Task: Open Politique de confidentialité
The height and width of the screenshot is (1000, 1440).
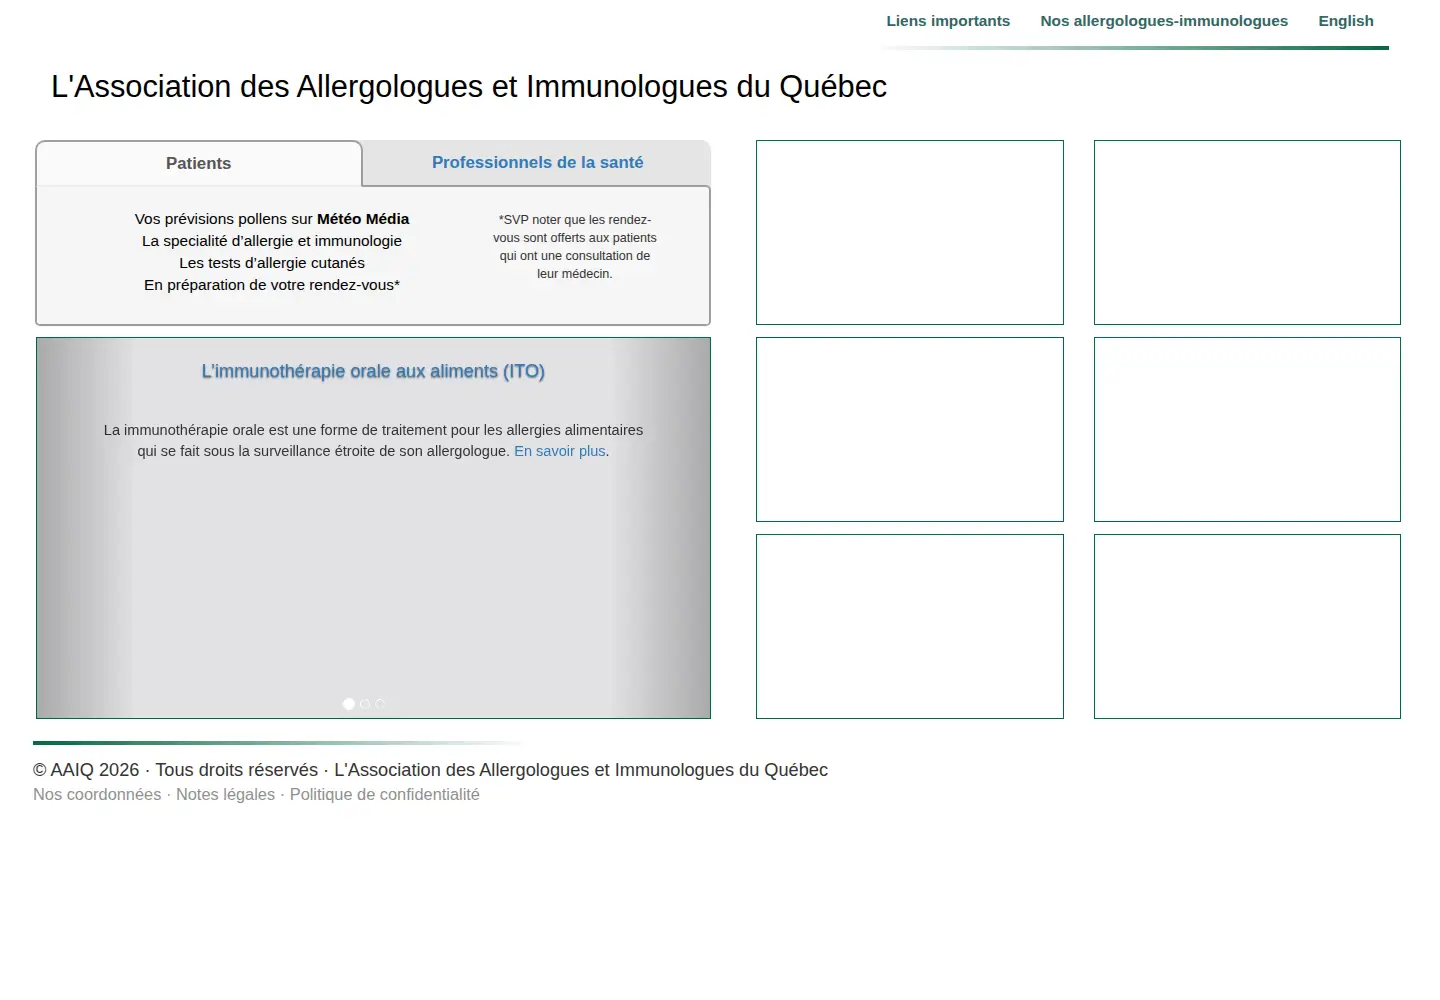Action: click(385, 795)
